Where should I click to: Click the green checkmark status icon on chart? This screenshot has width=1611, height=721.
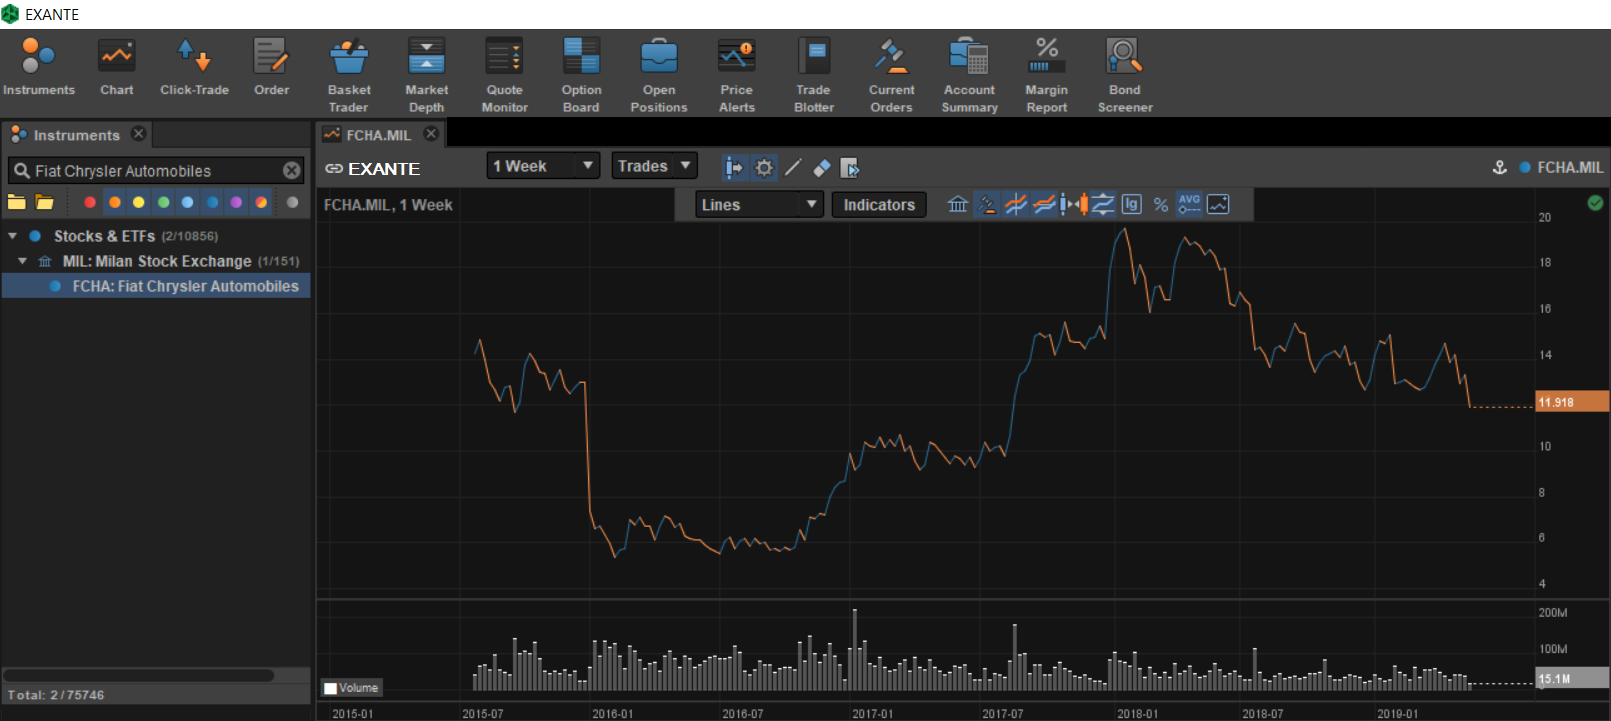[1595, 203]
